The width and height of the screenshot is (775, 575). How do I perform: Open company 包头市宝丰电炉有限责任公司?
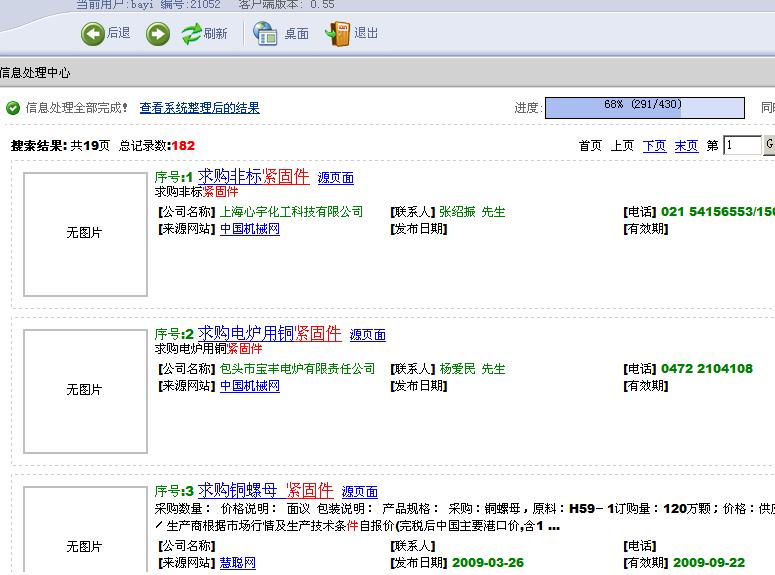point(297,369)
